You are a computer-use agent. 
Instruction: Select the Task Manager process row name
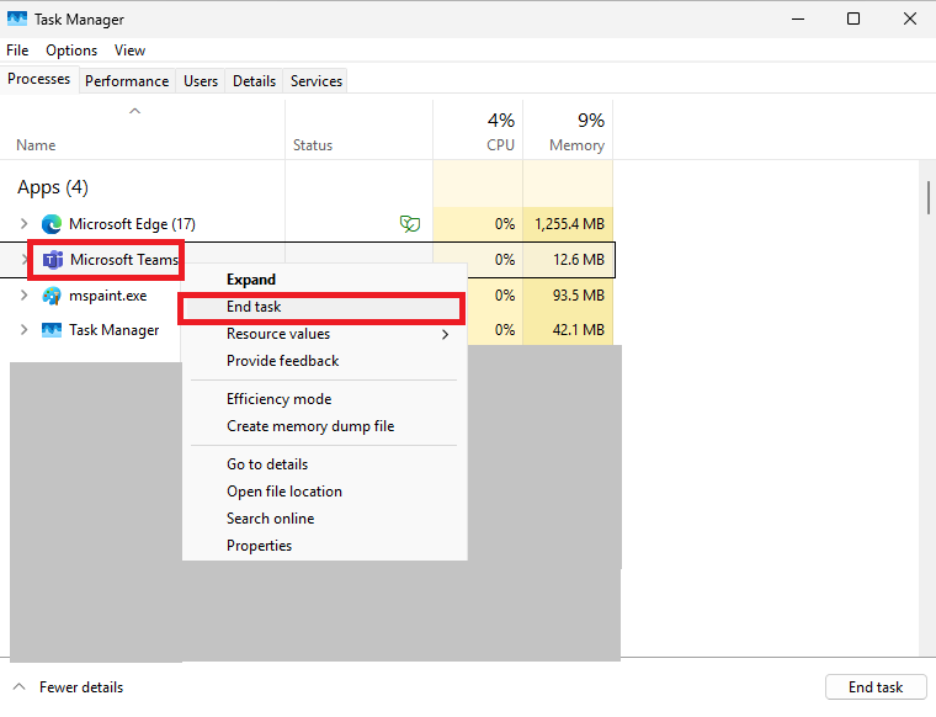(114, 330)
